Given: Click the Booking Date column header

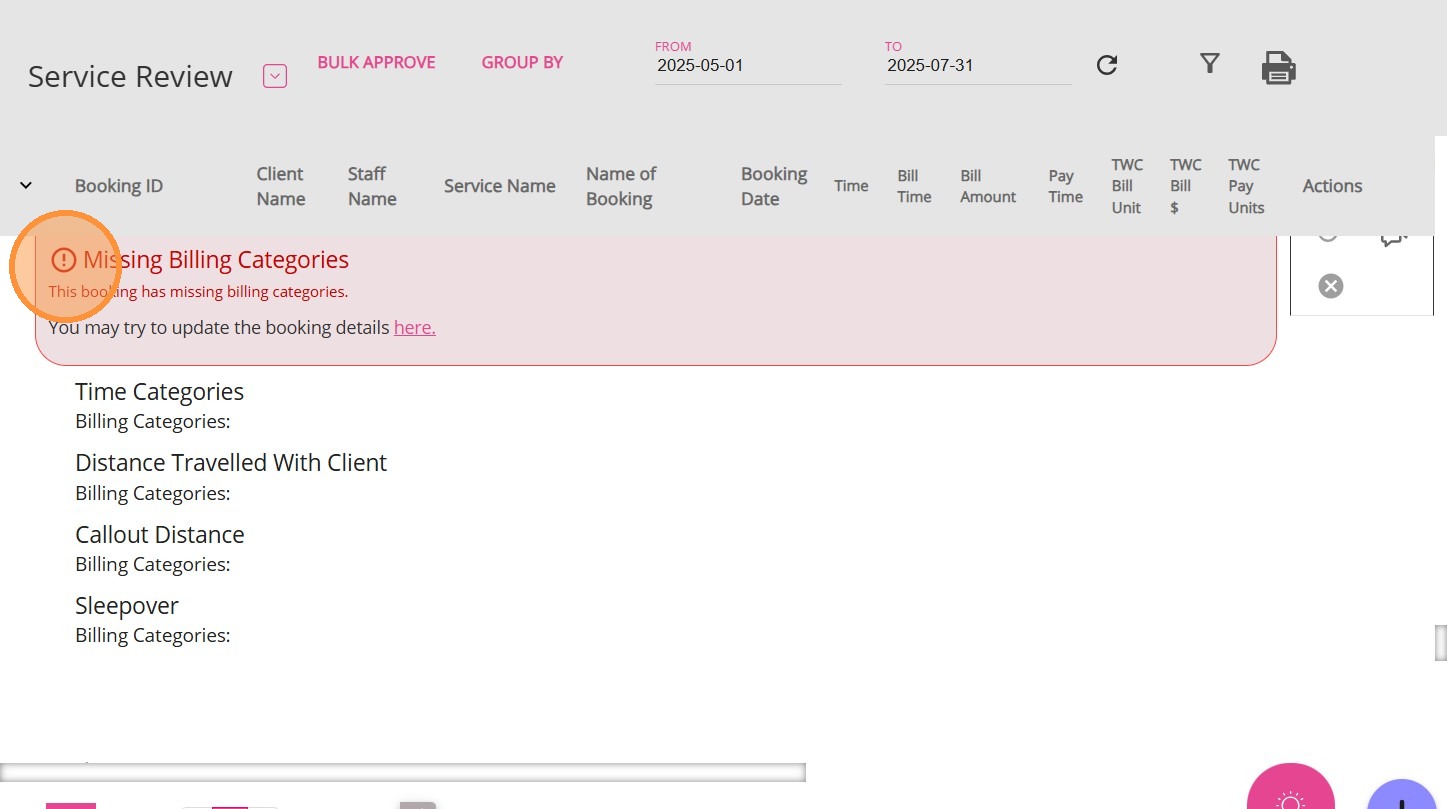Looking at the screenshot, I should point(774,186).
